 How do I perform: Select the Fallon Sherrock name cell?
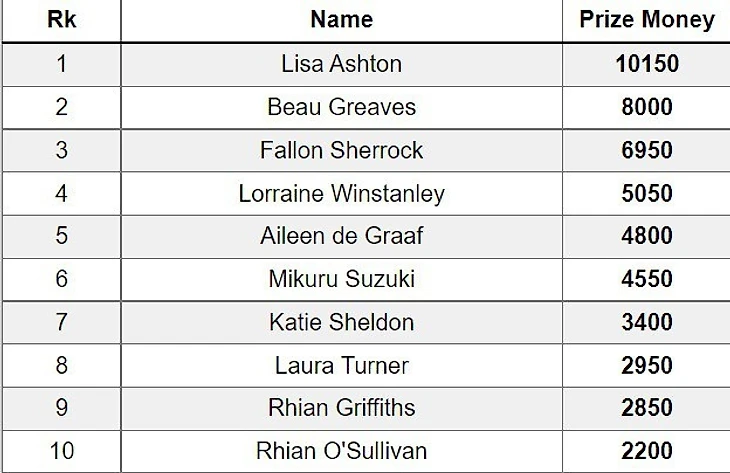tap(342, 151)
